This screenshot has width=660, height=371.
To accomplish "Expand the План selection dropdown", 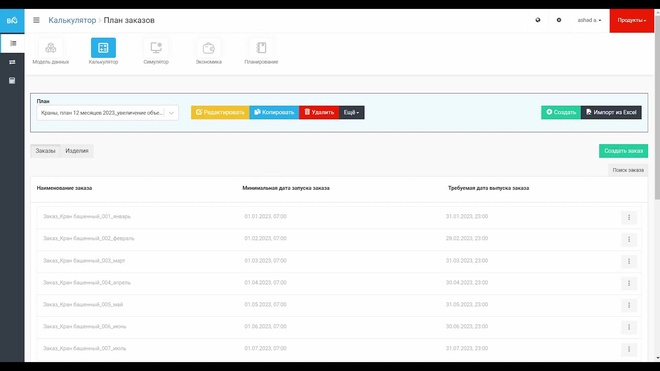I will point(107,113).
